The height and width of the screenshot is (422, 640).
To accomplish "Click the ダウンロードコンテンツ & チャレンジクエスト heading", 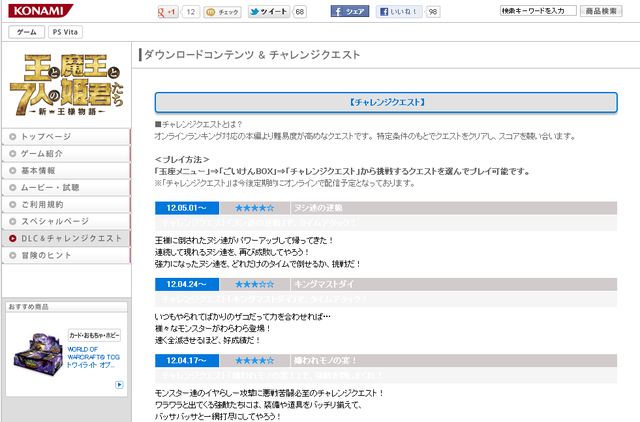I will (x=252, y=55).
